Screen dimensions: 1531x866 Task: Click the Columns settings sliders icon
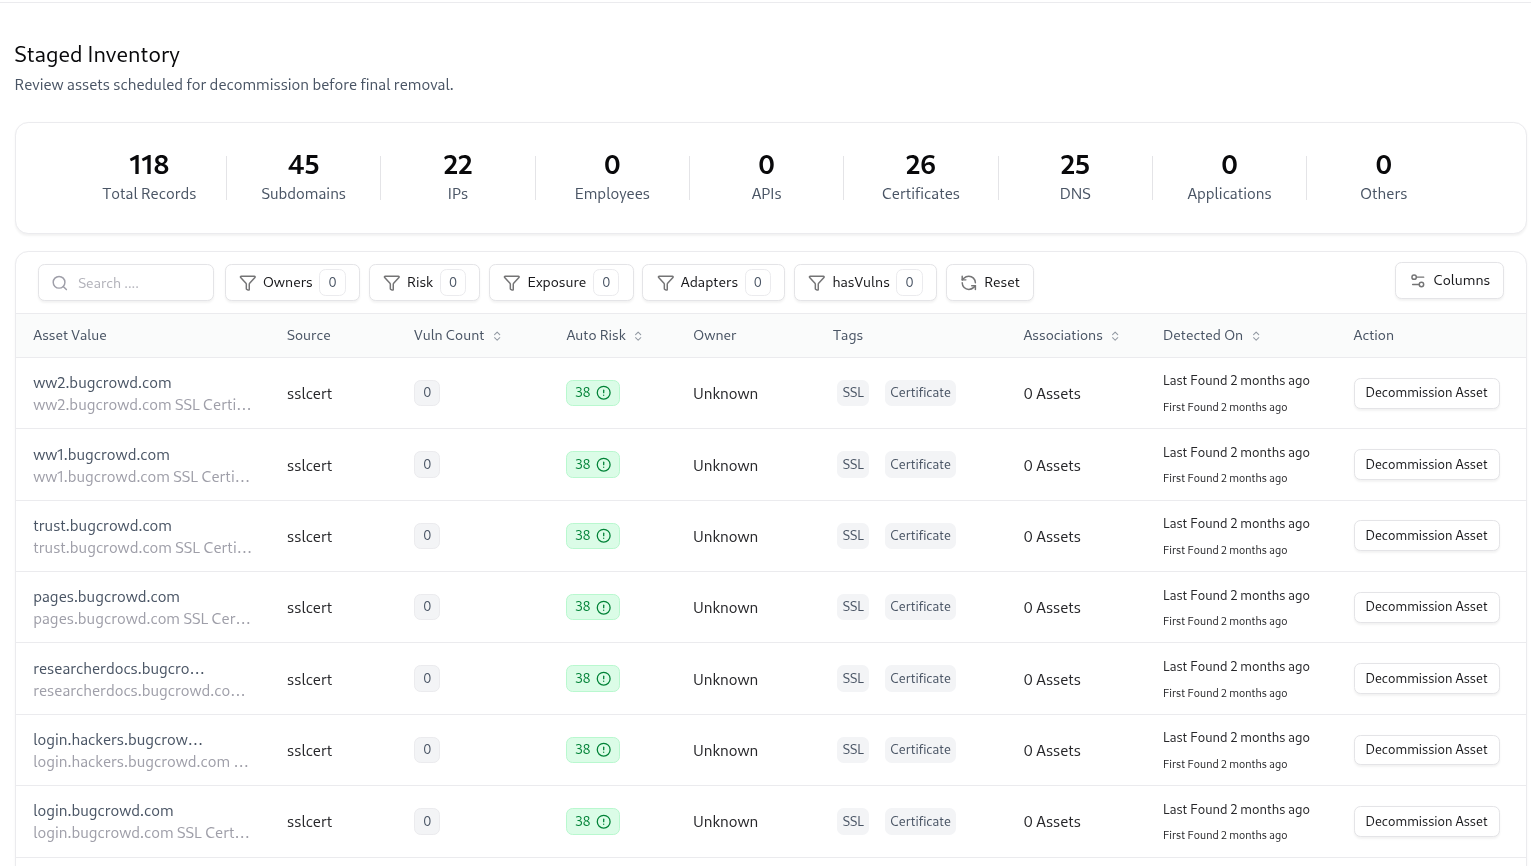(x=1418, y=281)
